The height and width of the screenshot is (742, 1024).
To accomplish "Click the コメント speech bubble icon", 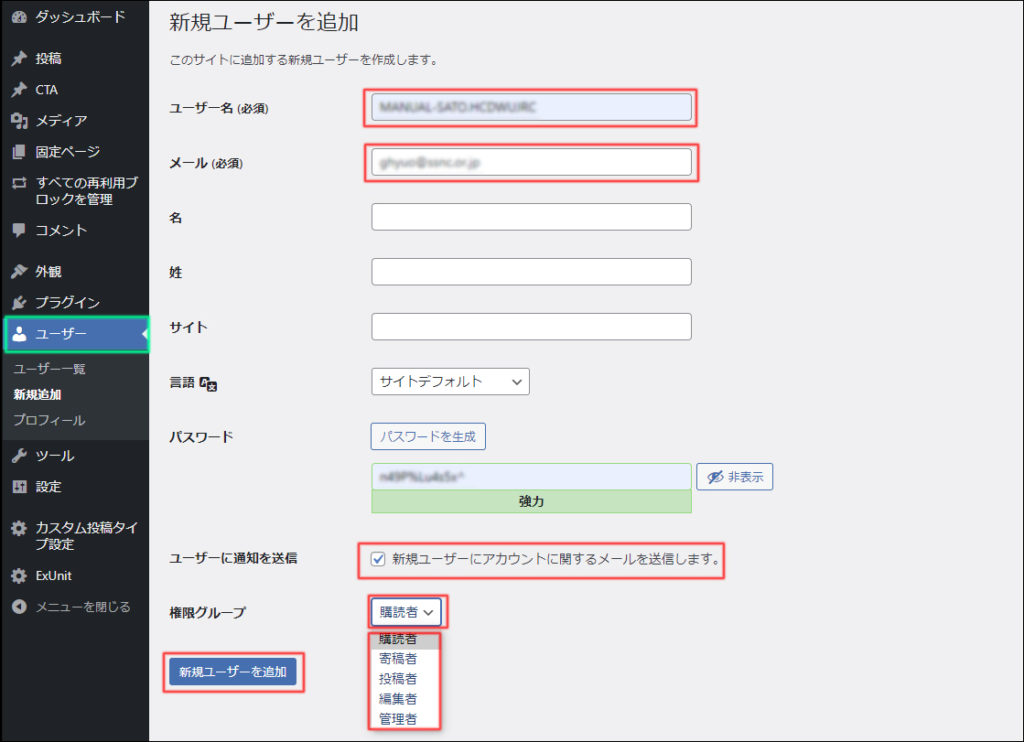I will tap(19, 230).
